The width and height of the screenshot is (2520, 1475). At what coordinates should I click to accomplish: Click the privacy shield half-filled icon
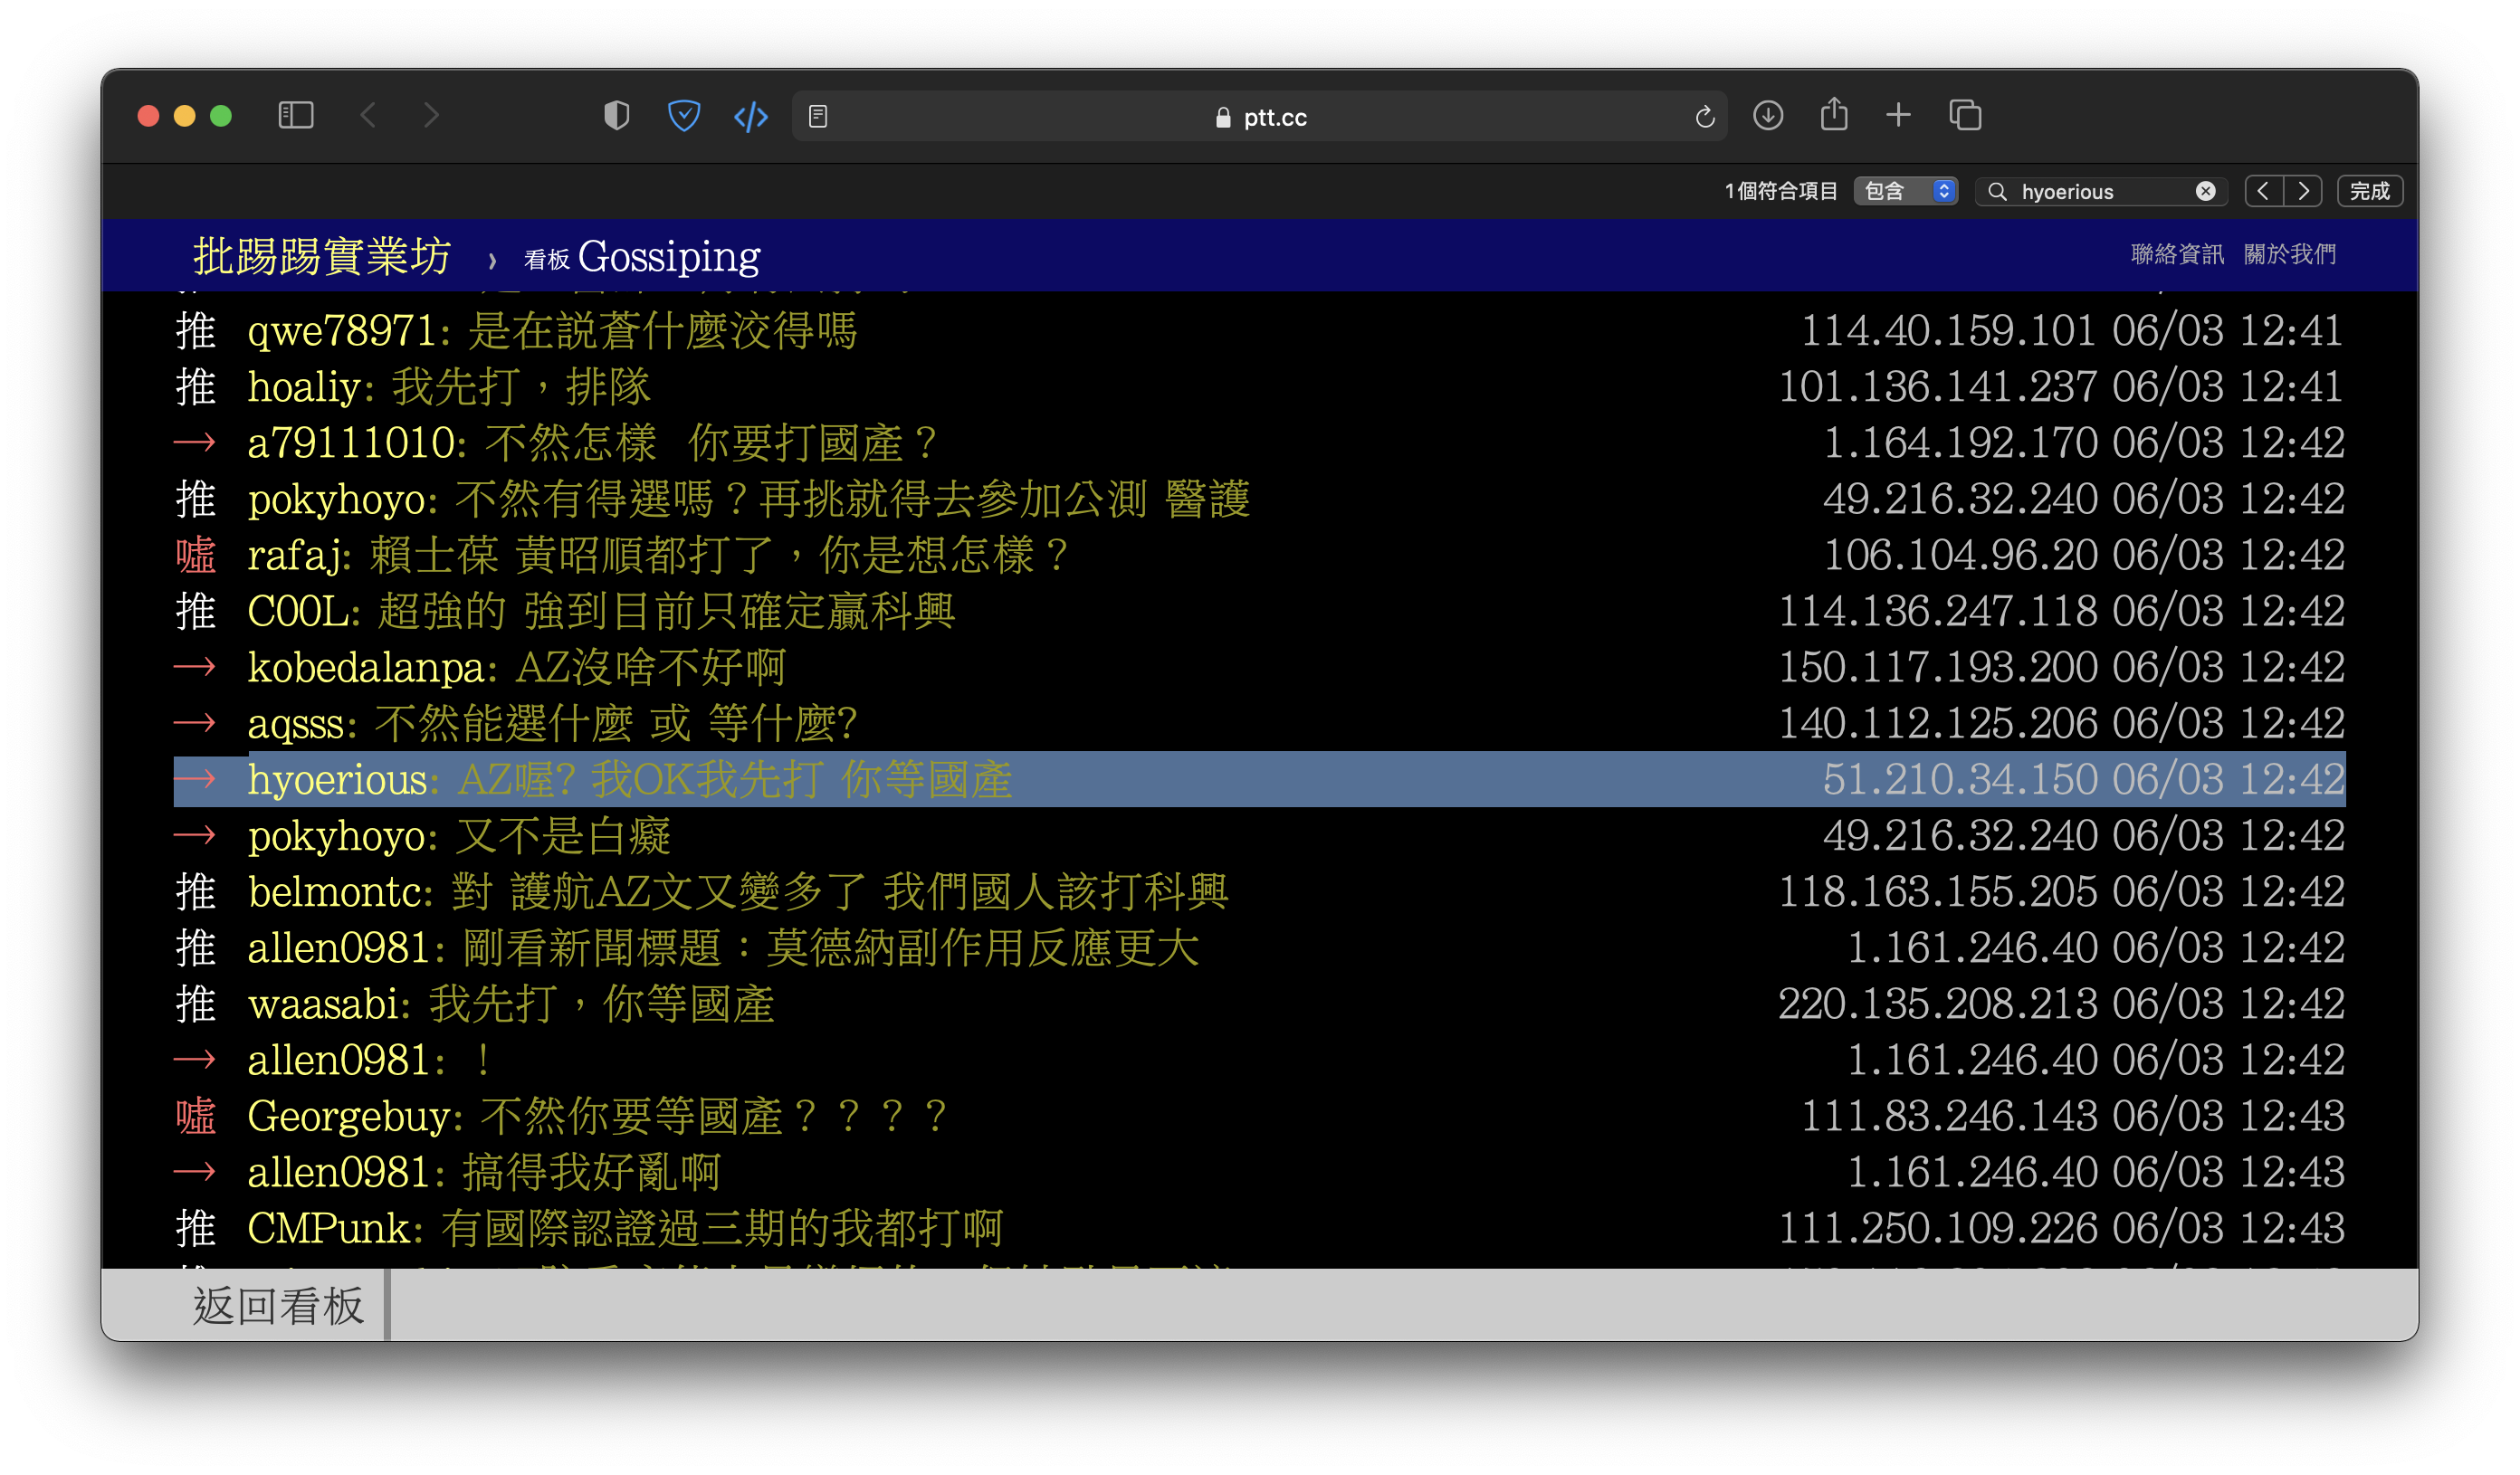pyautogui.click(x=616, y=116)
